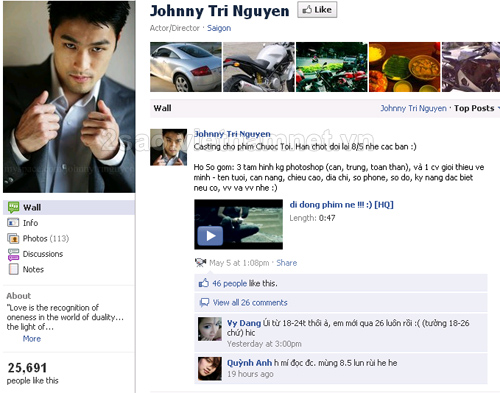This screenshot has width=500, height=393.
Task: Click Quỳnh Anh's avatar picture
Action: point(210,369)
